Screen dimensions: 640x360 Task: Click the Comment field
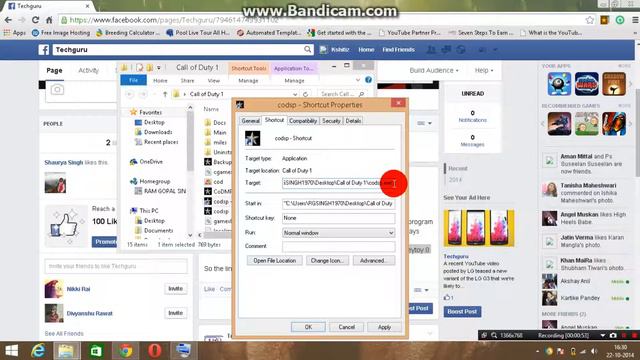338,246
